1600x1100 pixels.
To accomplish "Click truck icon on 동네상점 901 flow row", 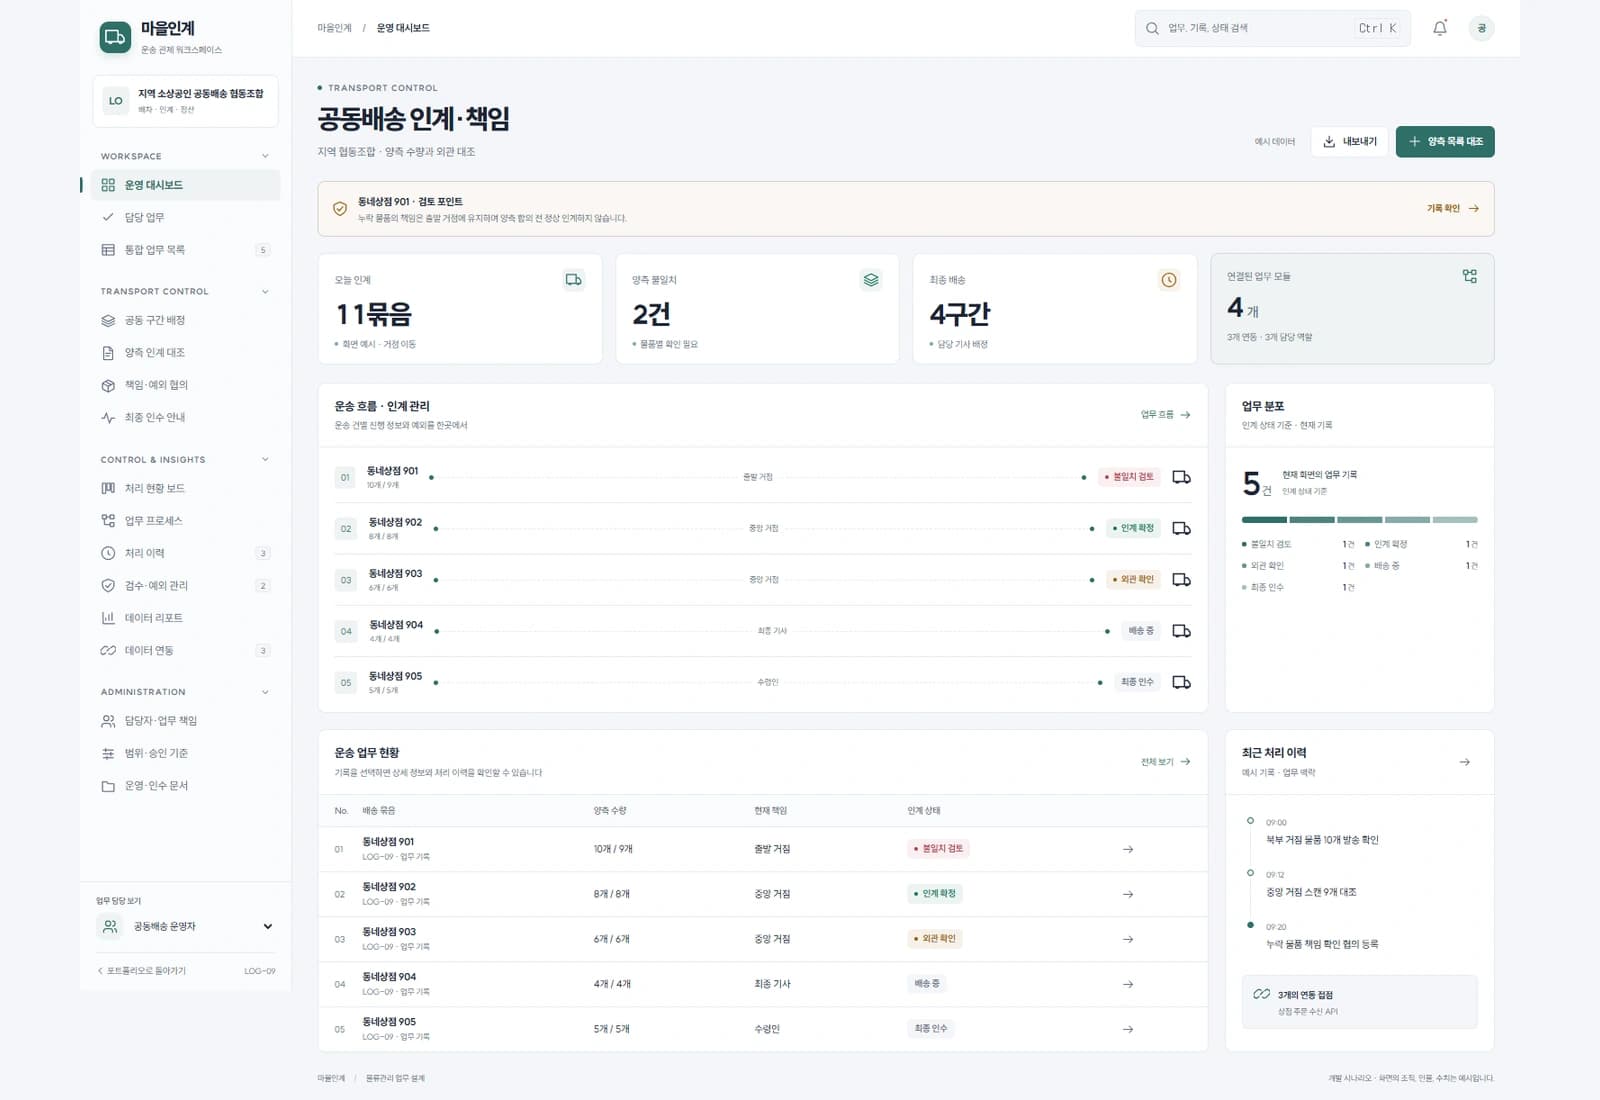I will pyautogui.click(x=1181, y=477).
